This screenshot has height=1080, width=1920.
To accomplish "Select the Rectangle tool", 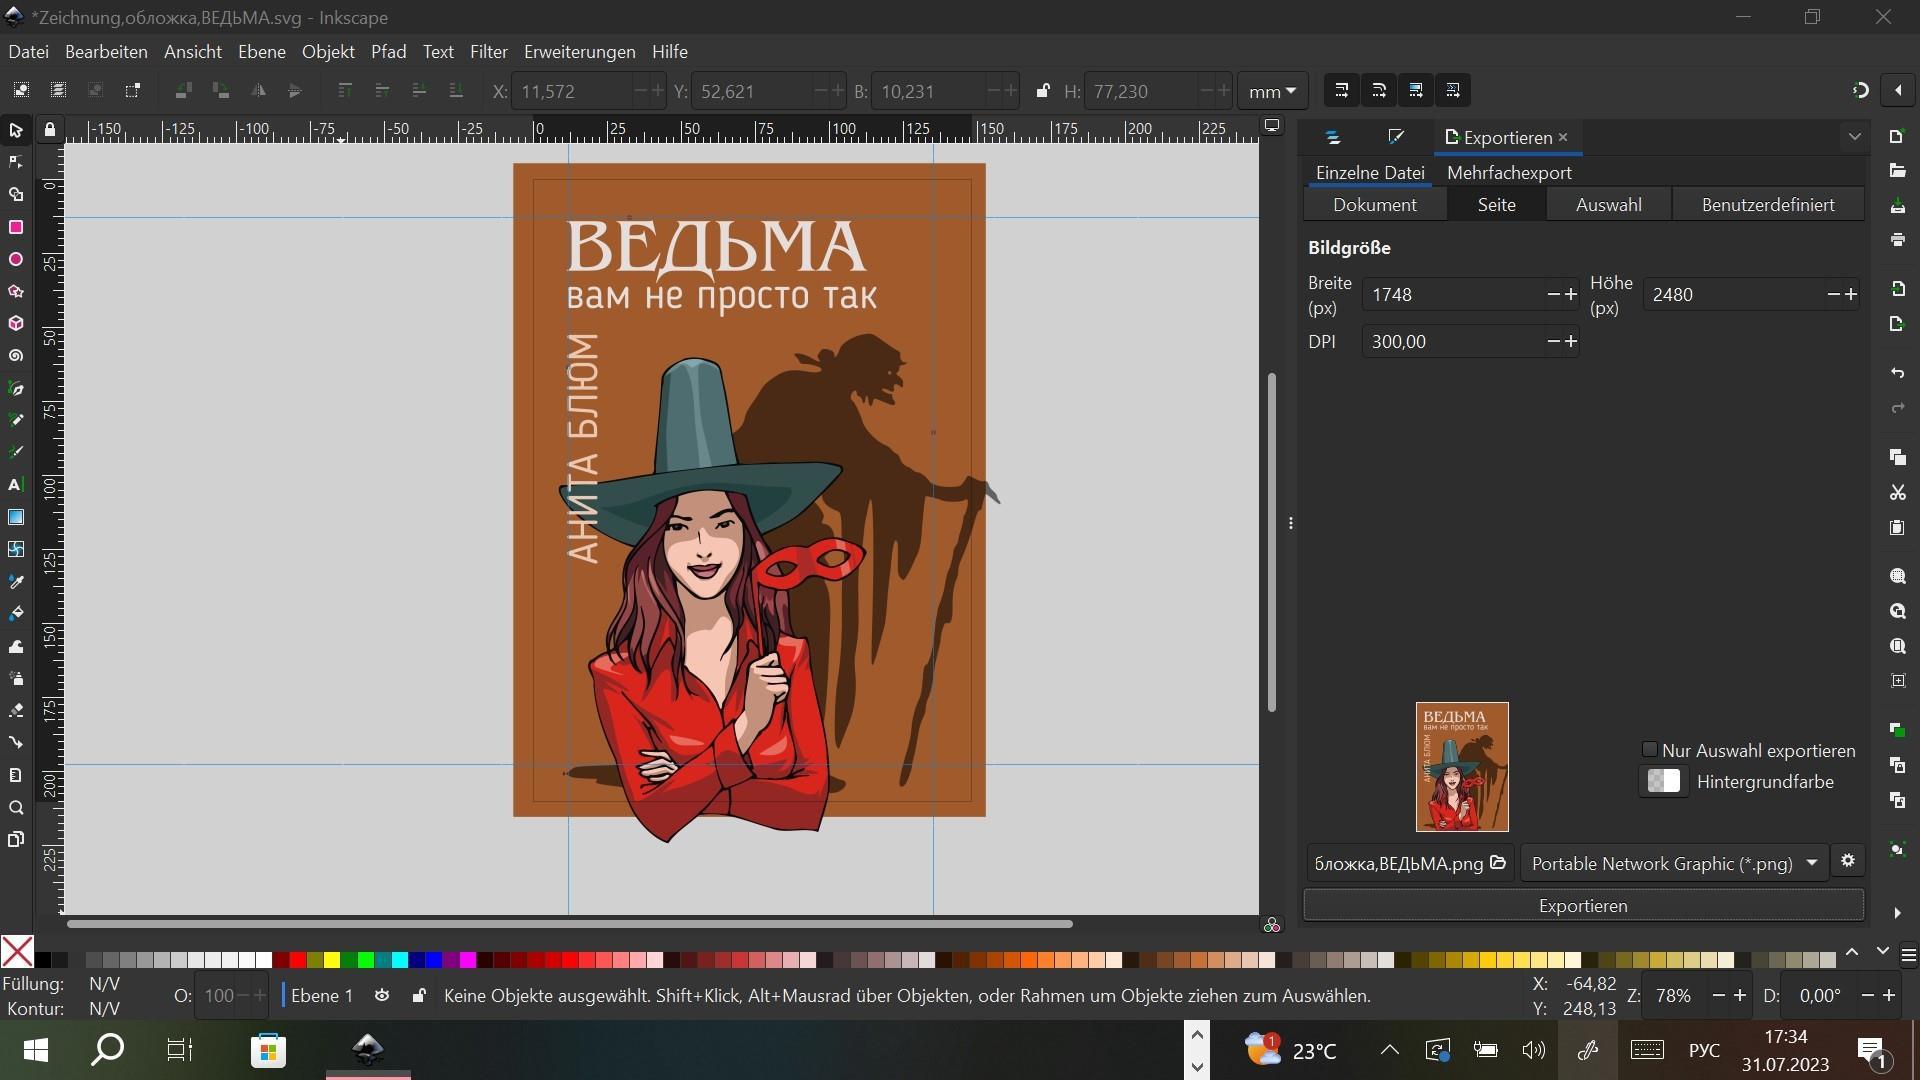I will [16, 228].
